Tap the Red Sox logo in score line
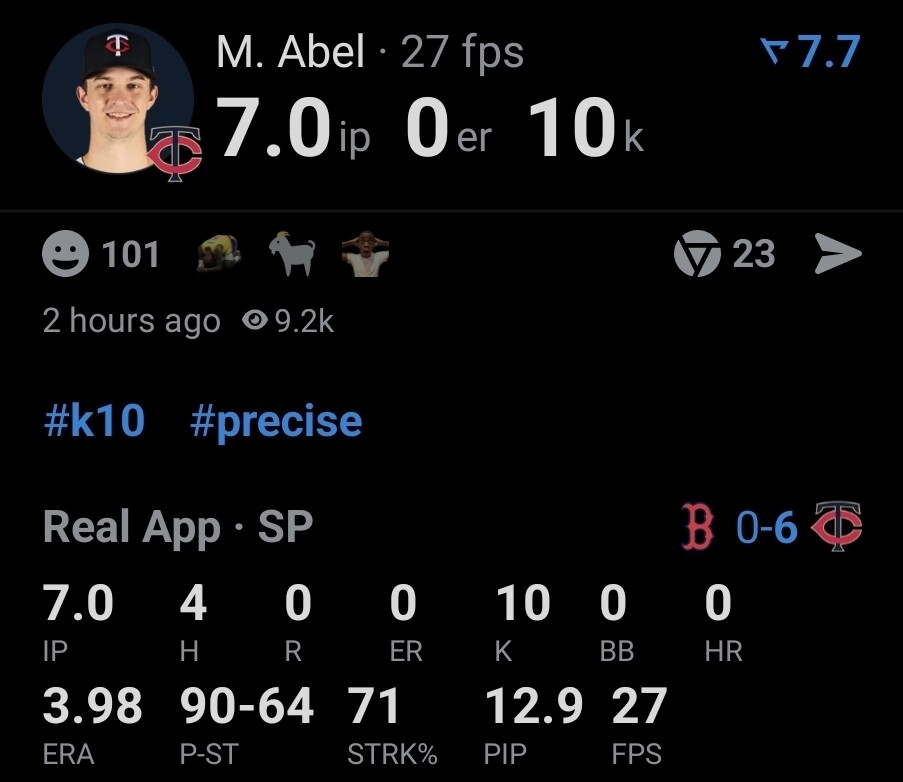Viewport: 903px width, 782px height. (x=697, y=526)
